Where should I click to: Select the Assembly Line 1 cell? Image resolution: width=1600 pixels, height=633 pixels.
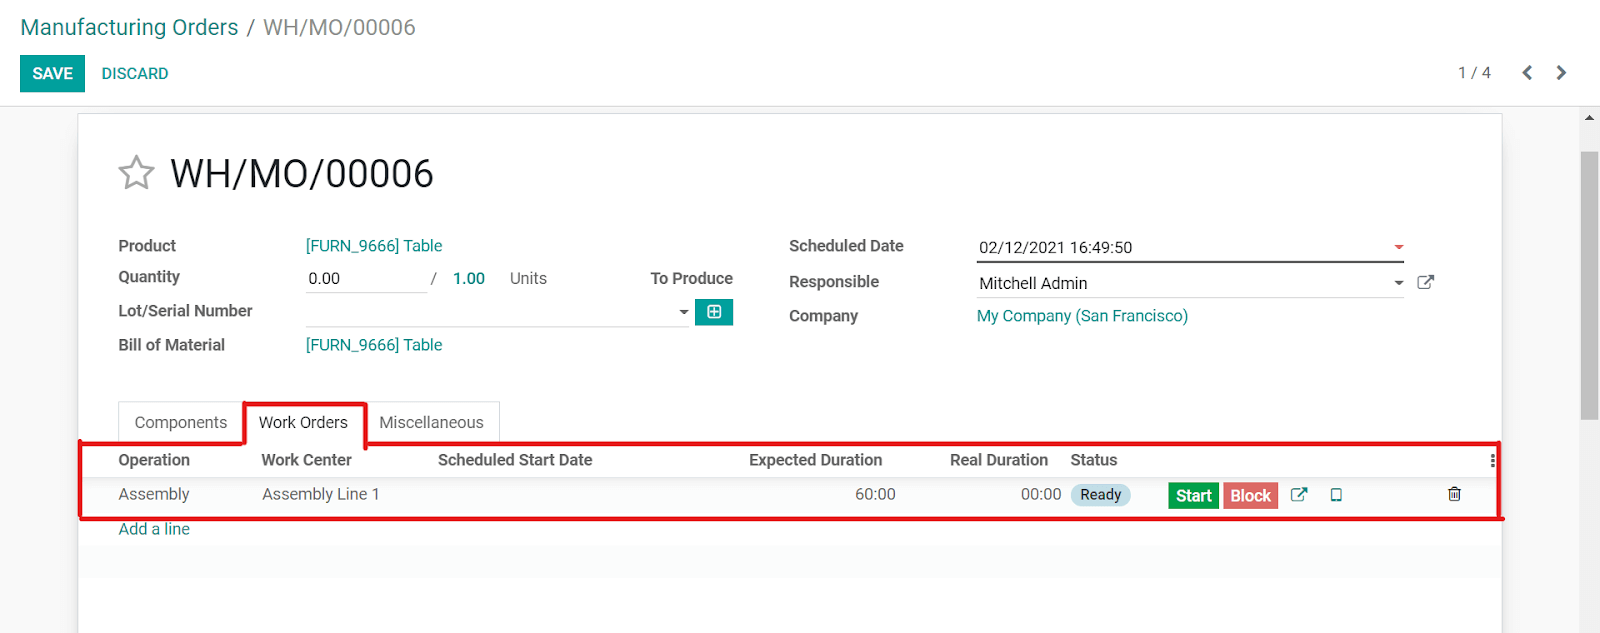point(321,494)
